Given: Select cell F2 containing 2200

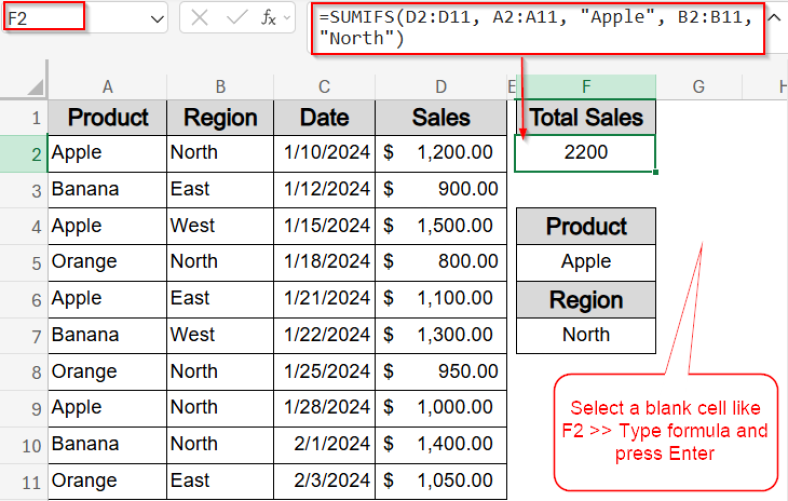Looking at the screenshot, I should pyautogui.click(x=586, y=153).
